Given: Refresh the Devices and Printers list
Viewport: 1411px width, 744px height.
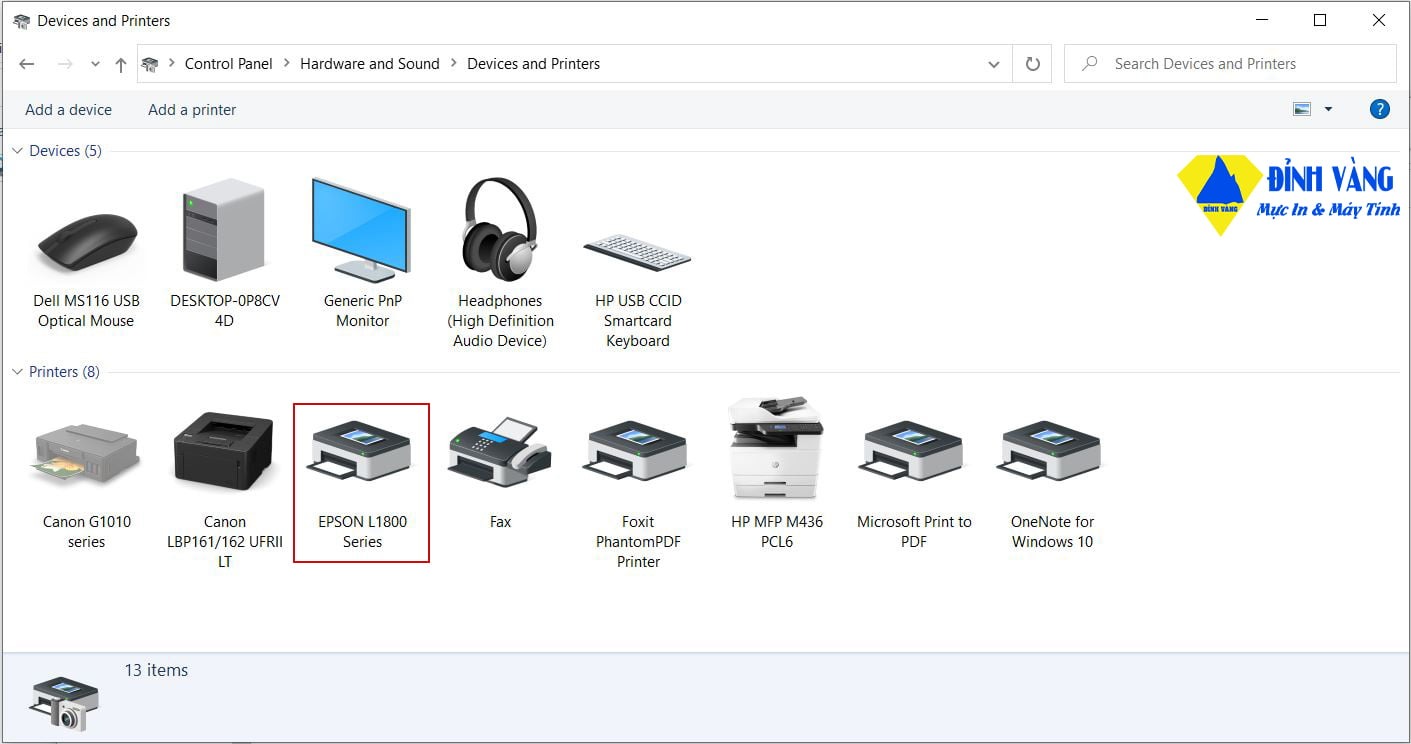Looking at the screenshot, I should 1033,64.
